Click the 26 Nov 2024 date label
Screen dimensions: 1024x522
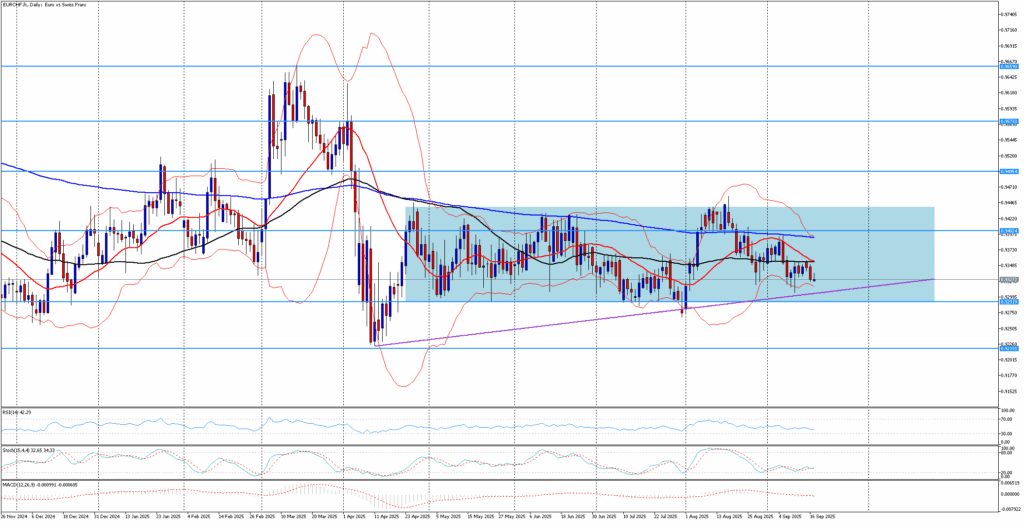tap(14, 517)
